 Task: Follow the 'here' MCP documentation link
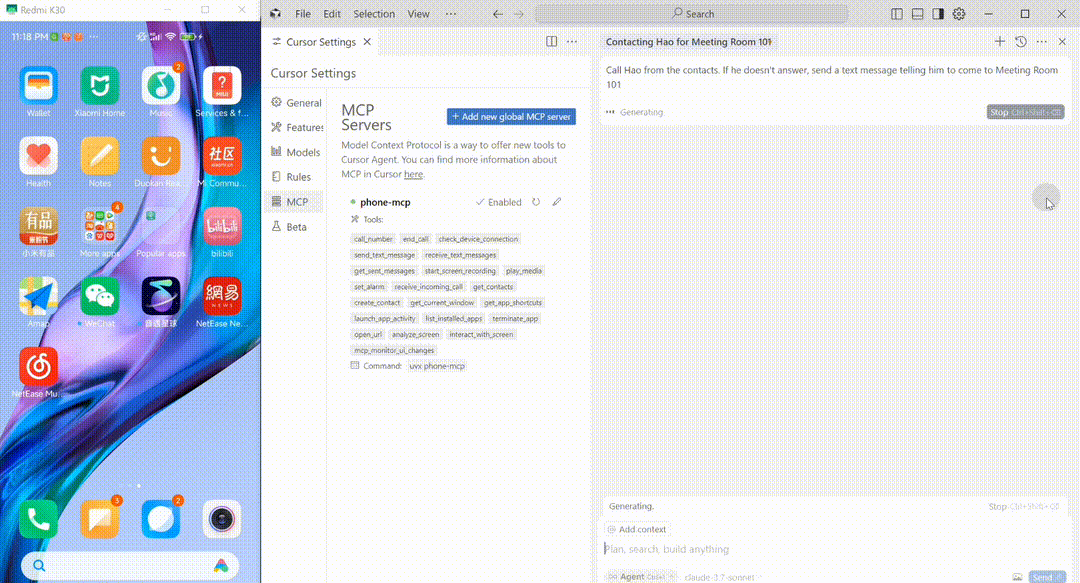[413, 174]
